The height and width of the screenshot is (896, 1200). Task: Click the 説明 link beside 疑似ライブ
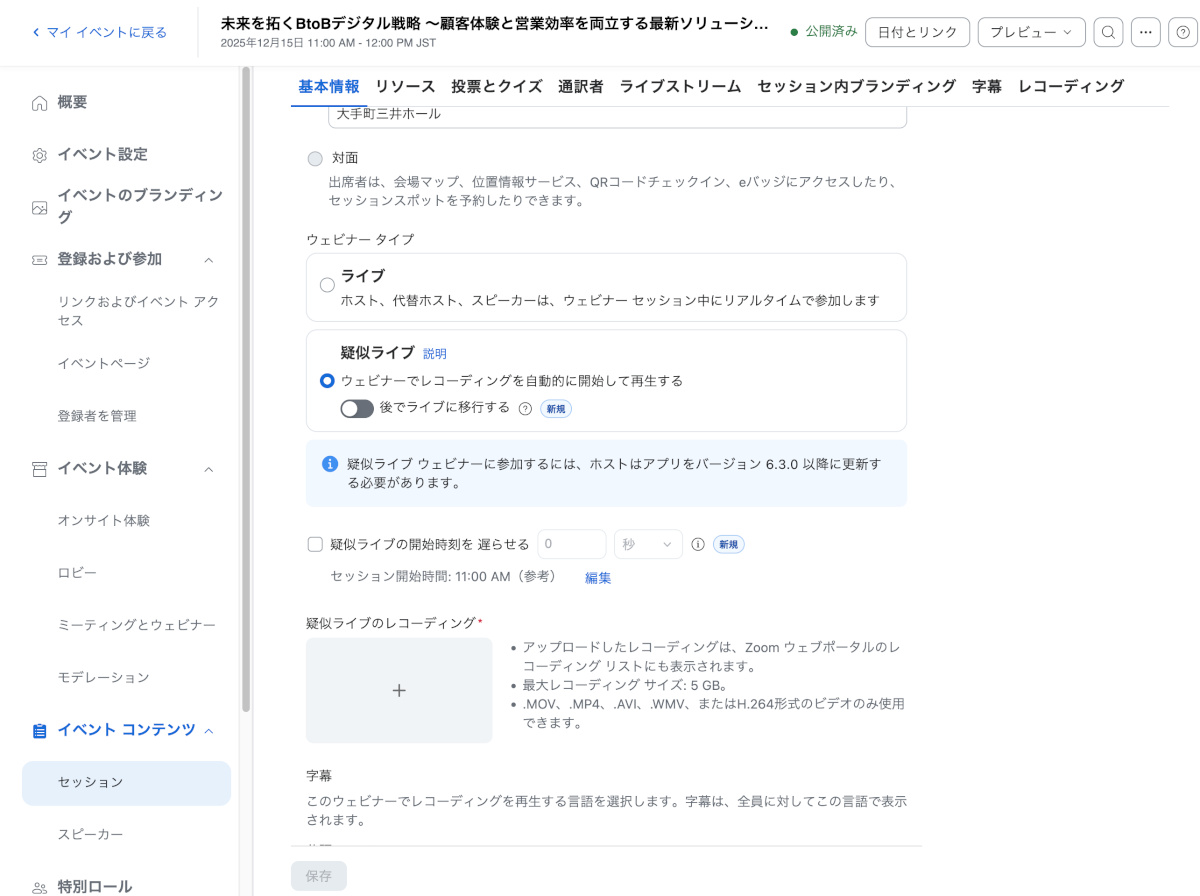[x=435, y=354]
